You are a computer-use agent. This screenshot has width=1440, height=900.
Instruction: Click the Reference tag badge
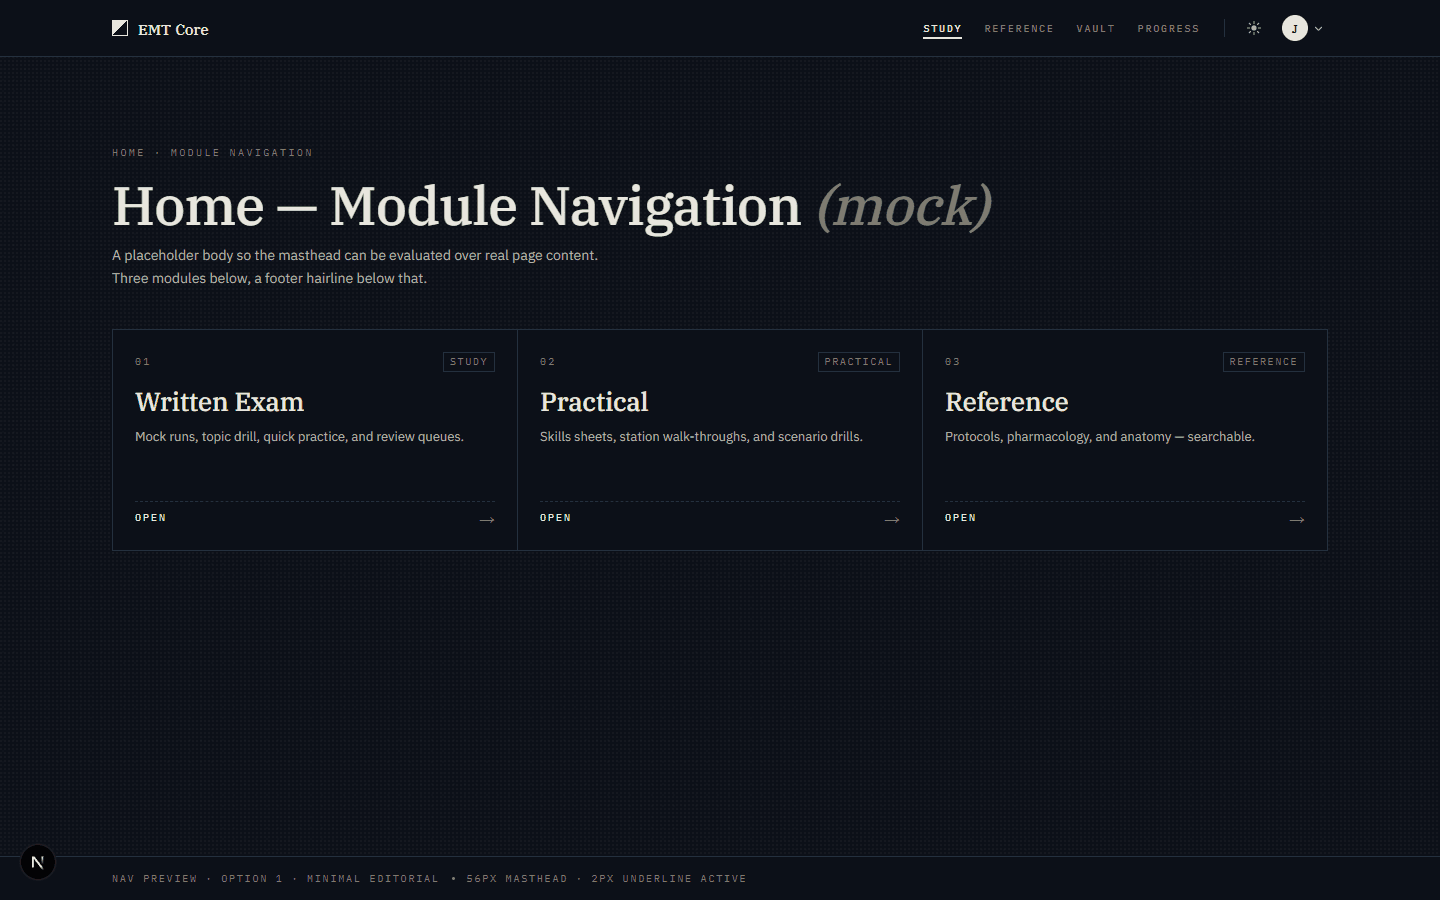pos(1264,362)
